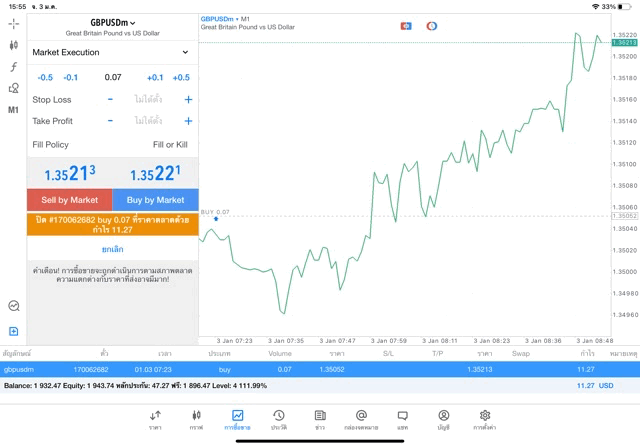Decrease volume by -0.5
This screenshot has width=640, height=447.
click(45, 77)
